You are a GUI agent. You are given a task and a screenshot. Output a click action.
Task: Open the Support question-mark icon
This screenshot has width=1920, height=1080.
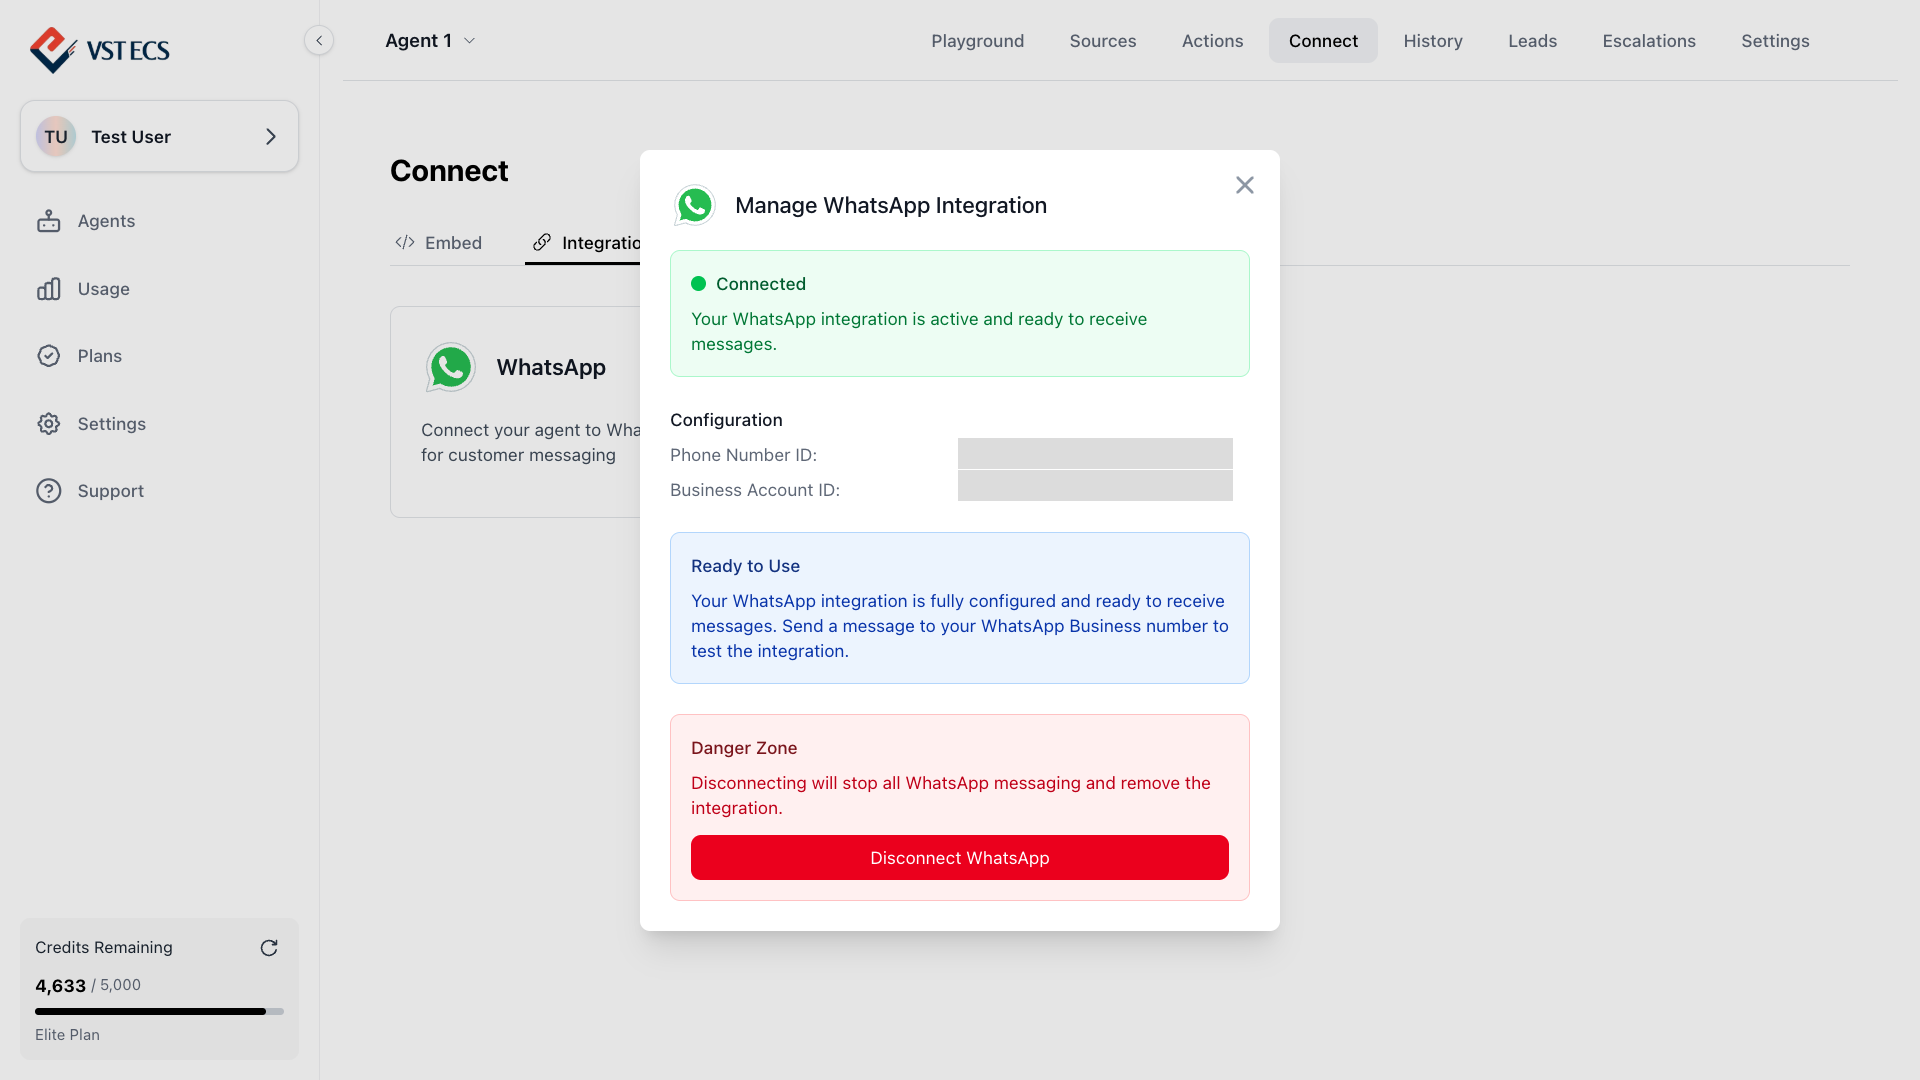(49, 491)
